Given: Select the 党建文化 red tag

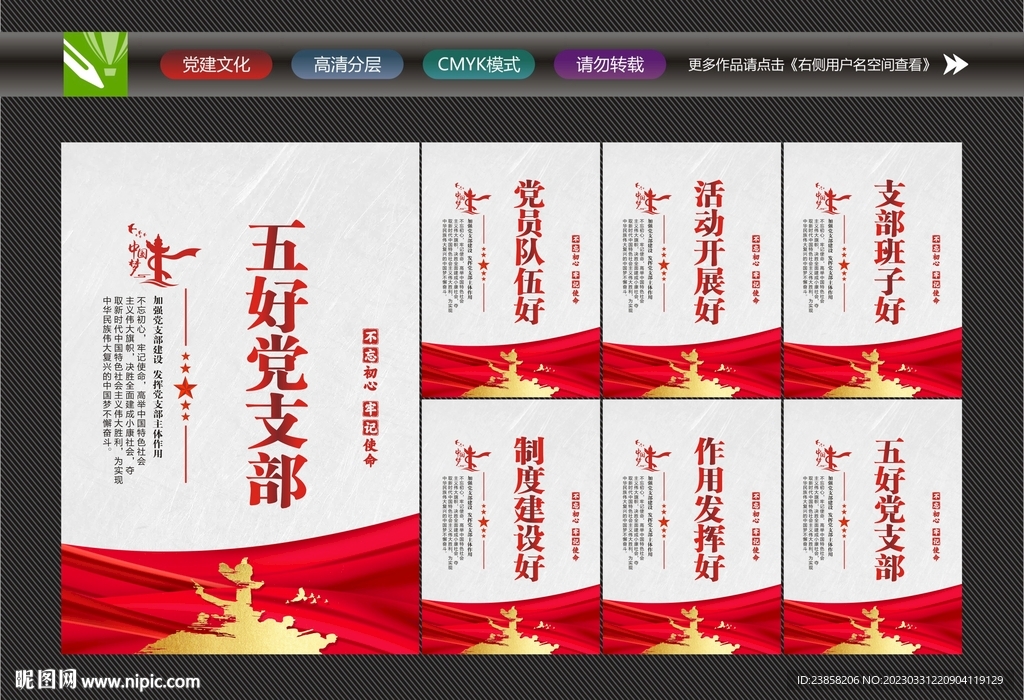Looking at the screenshot, I should coord(213,64).
